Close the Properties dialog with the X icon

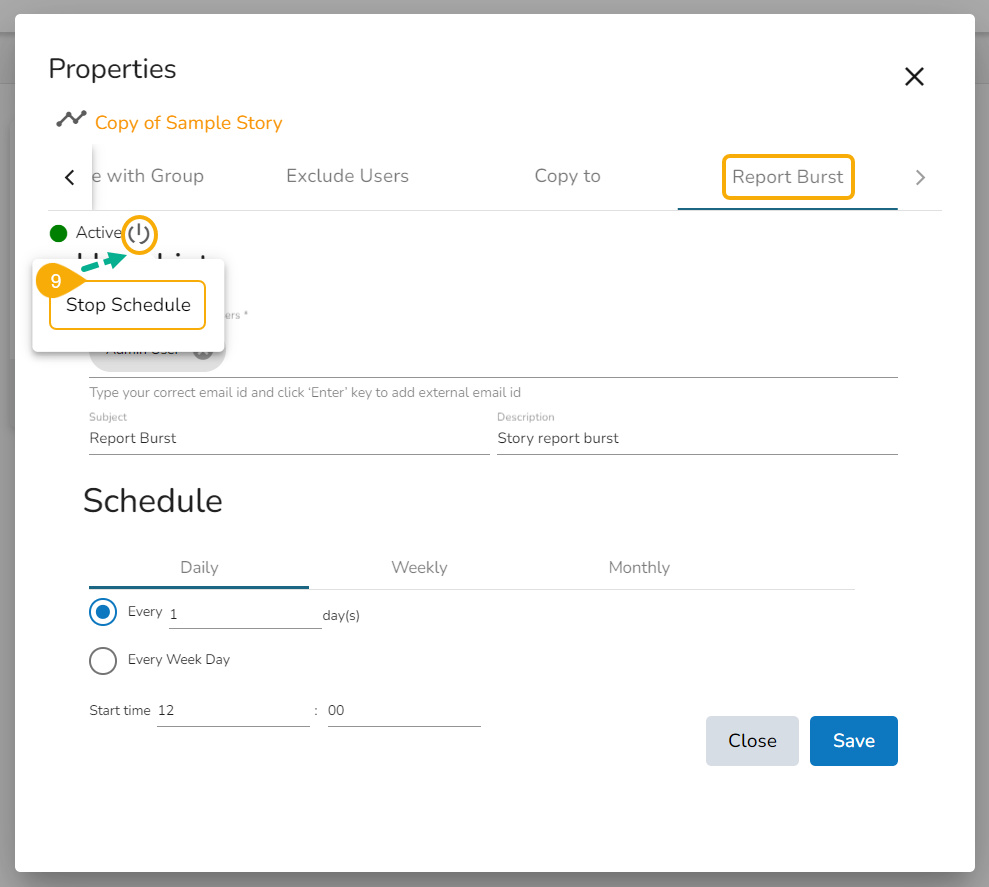point(914,77)
